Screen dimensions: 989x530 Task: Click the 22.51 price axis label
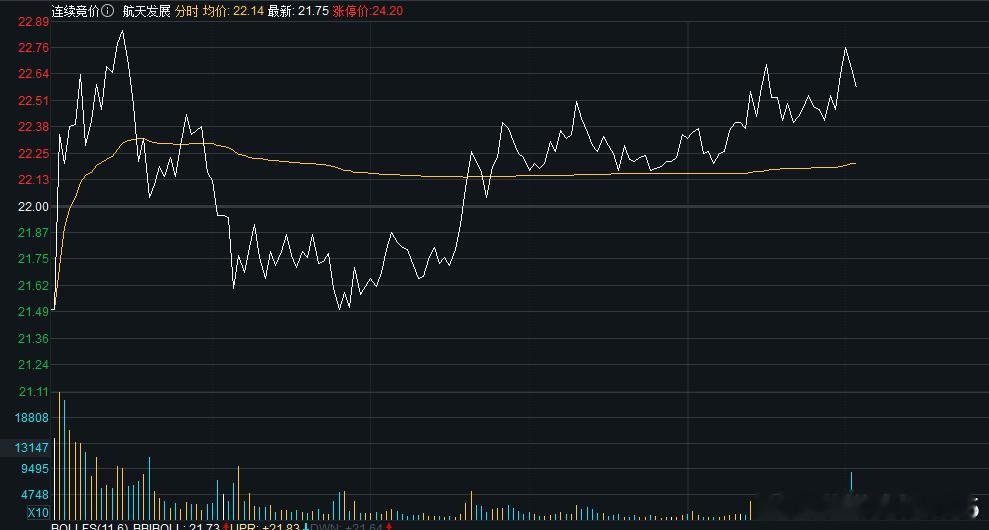(x=33, y=101)
